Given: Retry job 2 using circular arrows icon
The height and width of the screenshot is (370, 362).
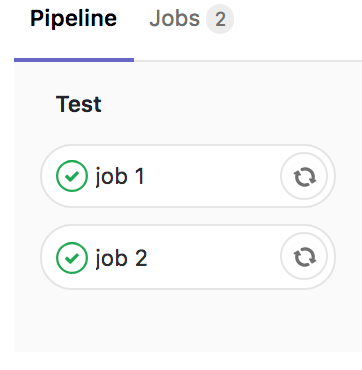Looking at the screenshot, I should tap(304, 257).
